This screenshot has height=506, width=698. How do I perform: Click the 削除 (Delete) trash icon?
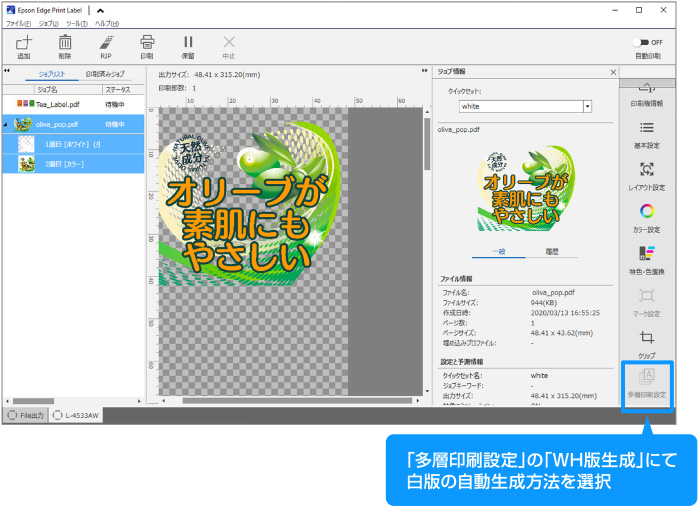[65, 45]
